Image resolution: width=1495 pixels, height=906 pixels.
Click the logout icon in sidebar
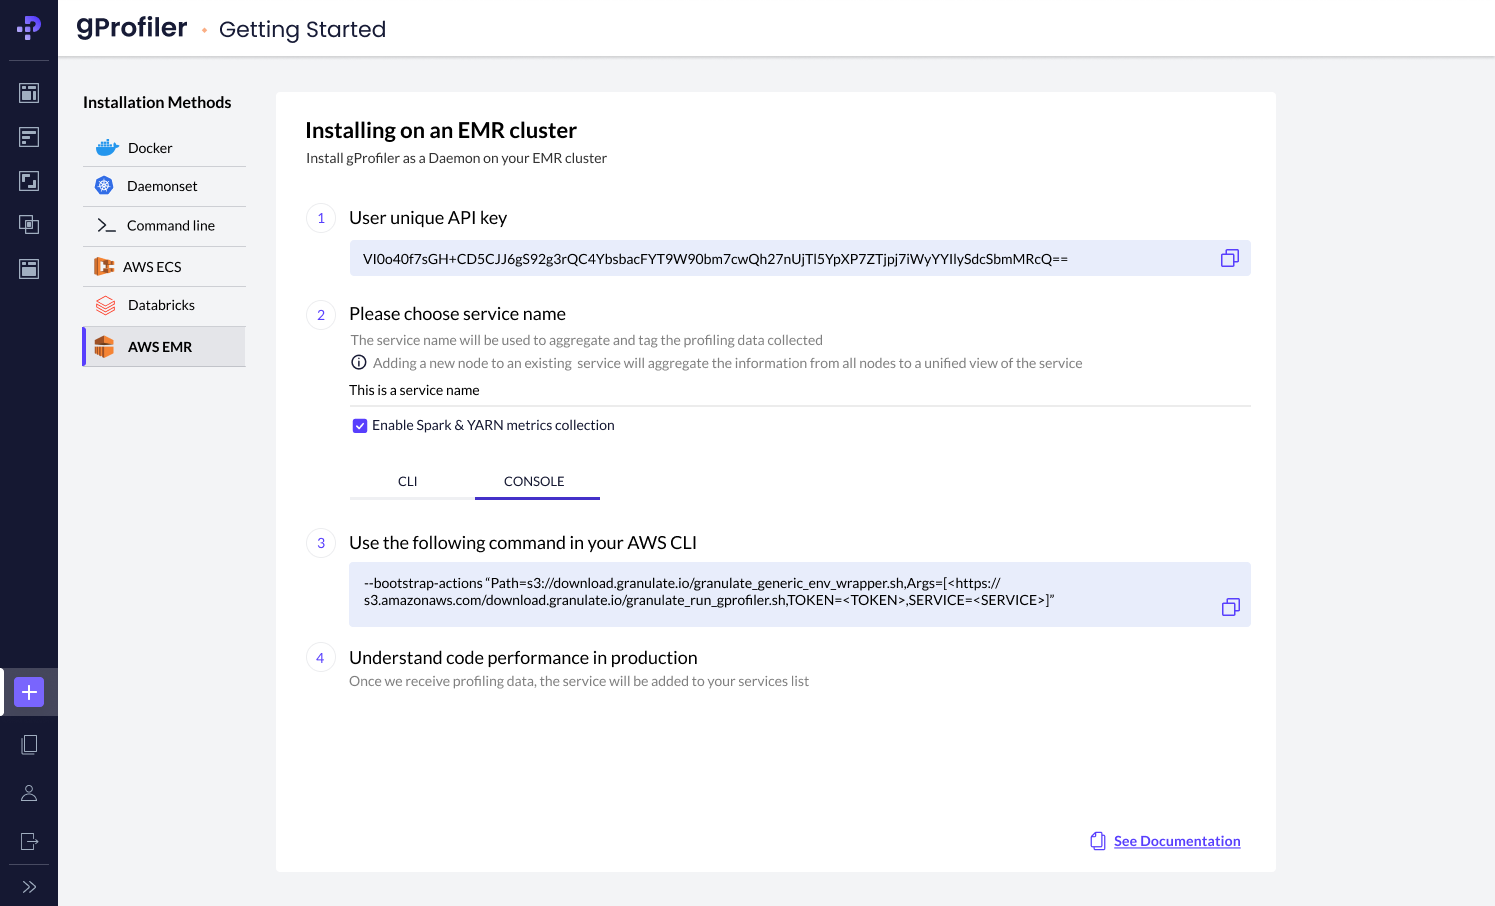coord(29,841)
